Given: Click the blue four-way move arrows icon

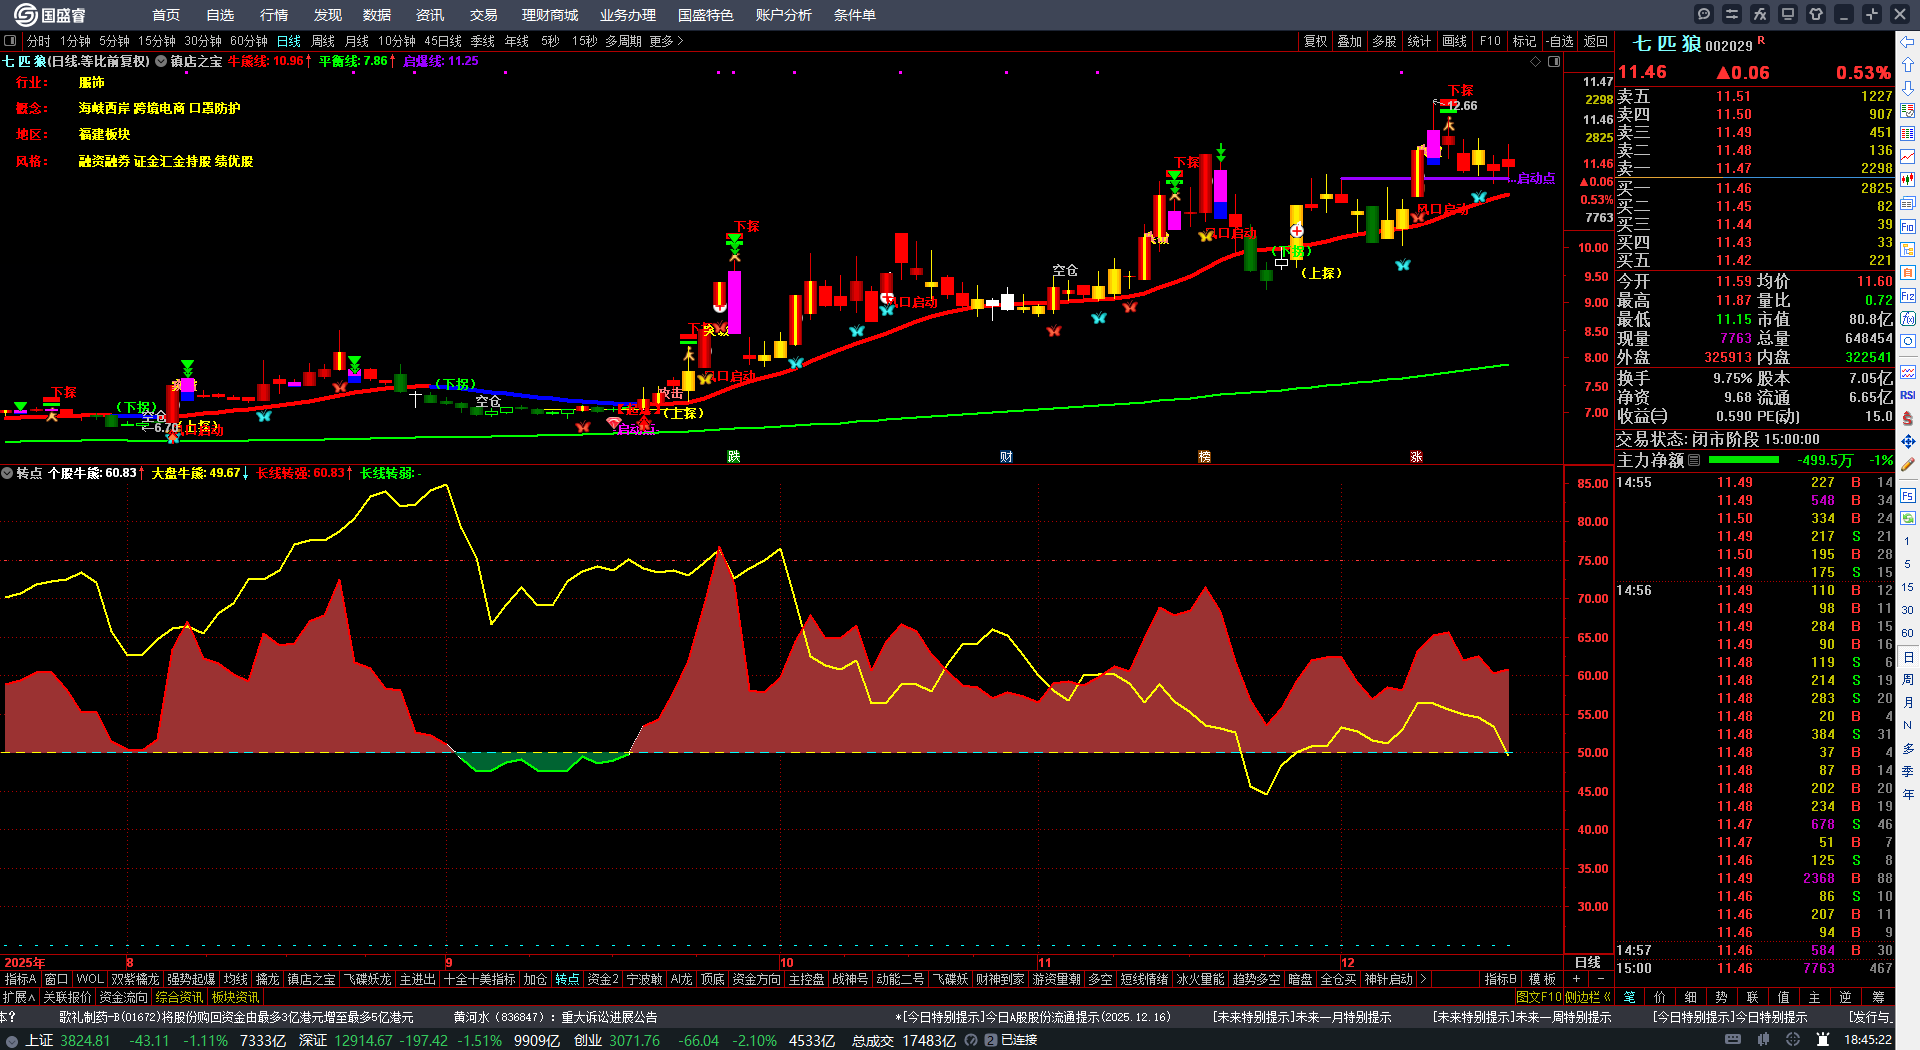Looking at the screenshot, I should (x=1908, y=441).
